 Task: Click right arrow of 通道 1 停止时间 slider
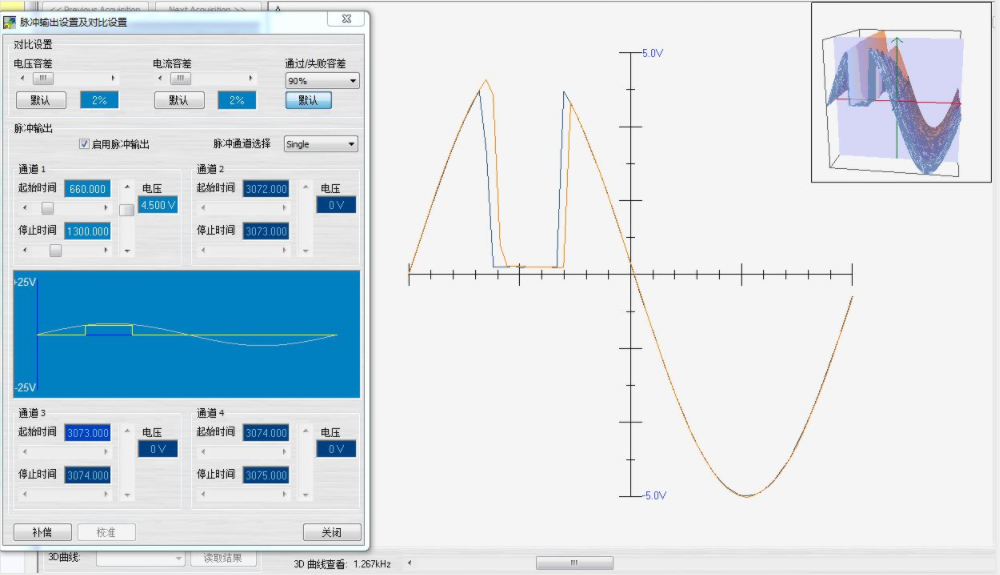point(106,251)
